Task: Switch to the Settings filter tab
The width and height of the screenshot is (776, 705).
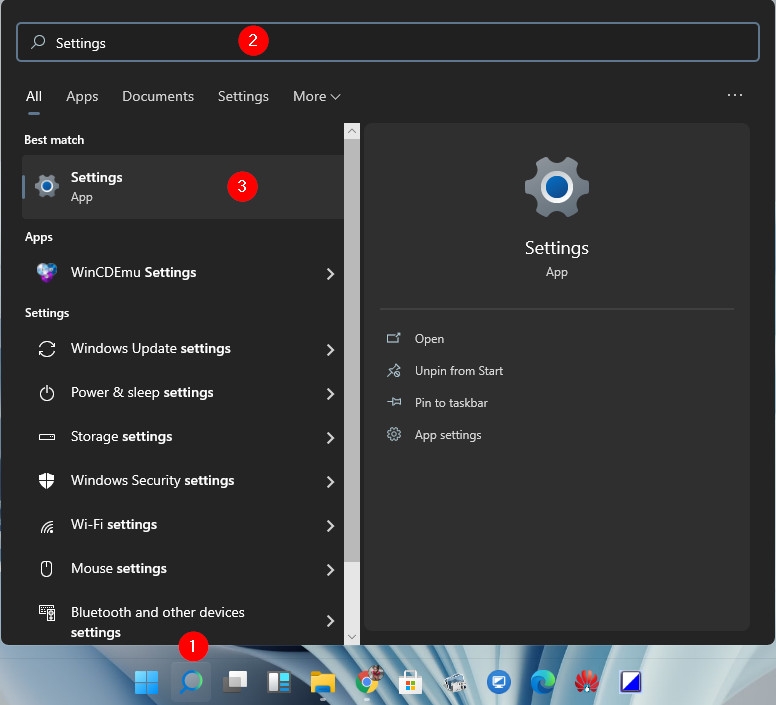Action: (243, 96)
